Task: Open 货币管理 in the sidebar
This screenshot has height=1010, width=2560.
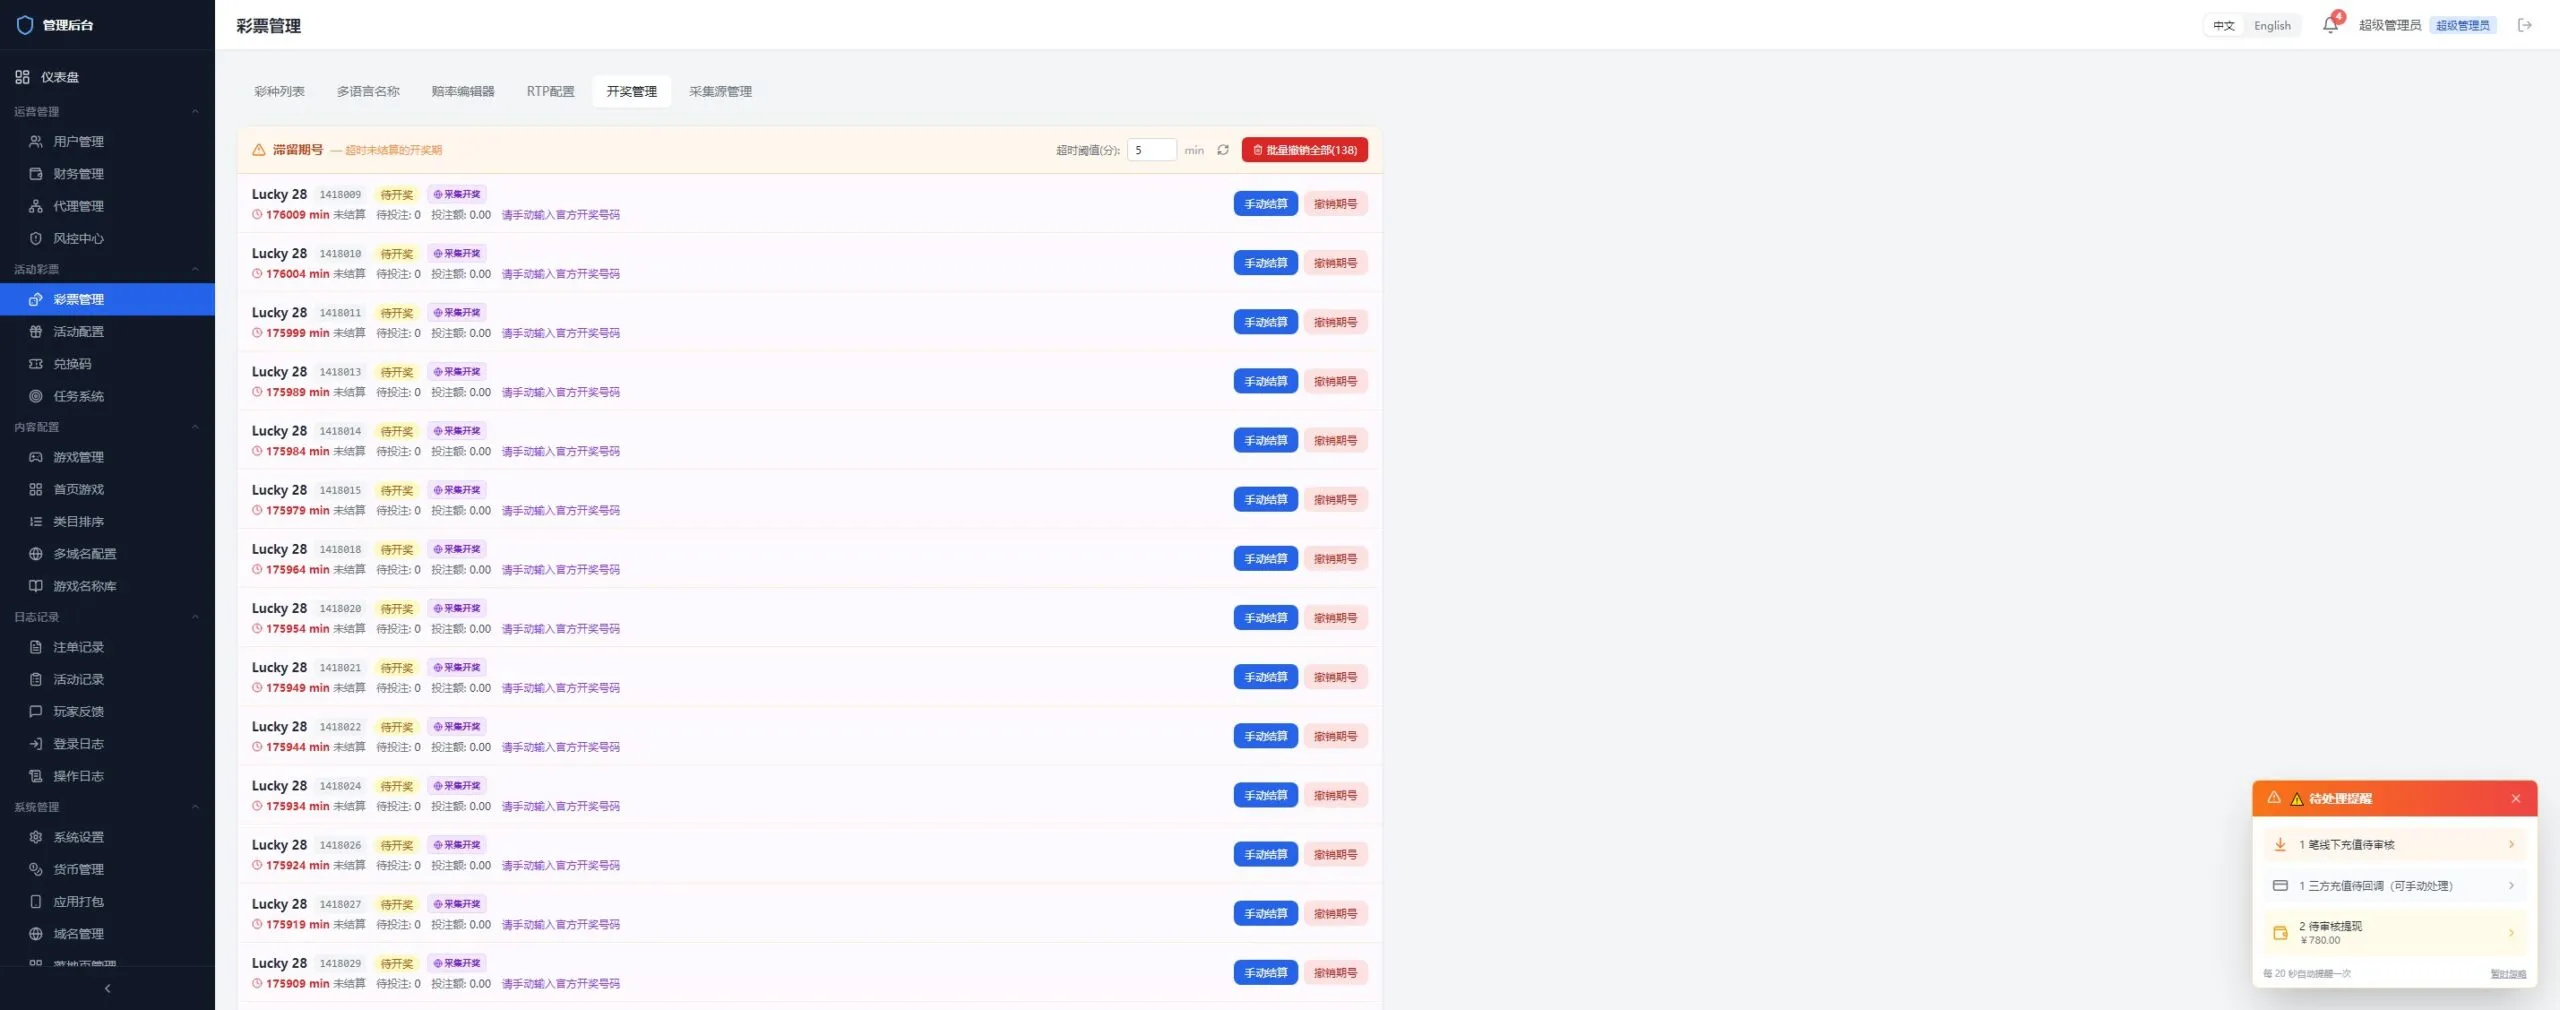Action: tap(107, 869)
